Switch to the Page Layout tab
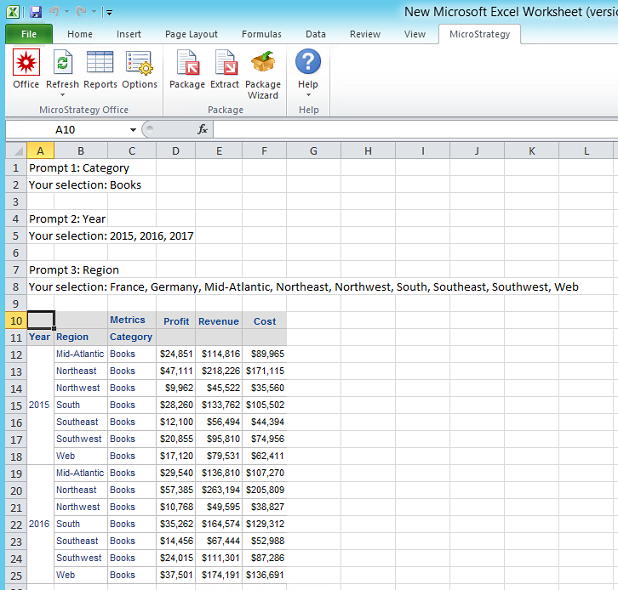Screen dimensions: 618x590 click(x=191, y=34)
